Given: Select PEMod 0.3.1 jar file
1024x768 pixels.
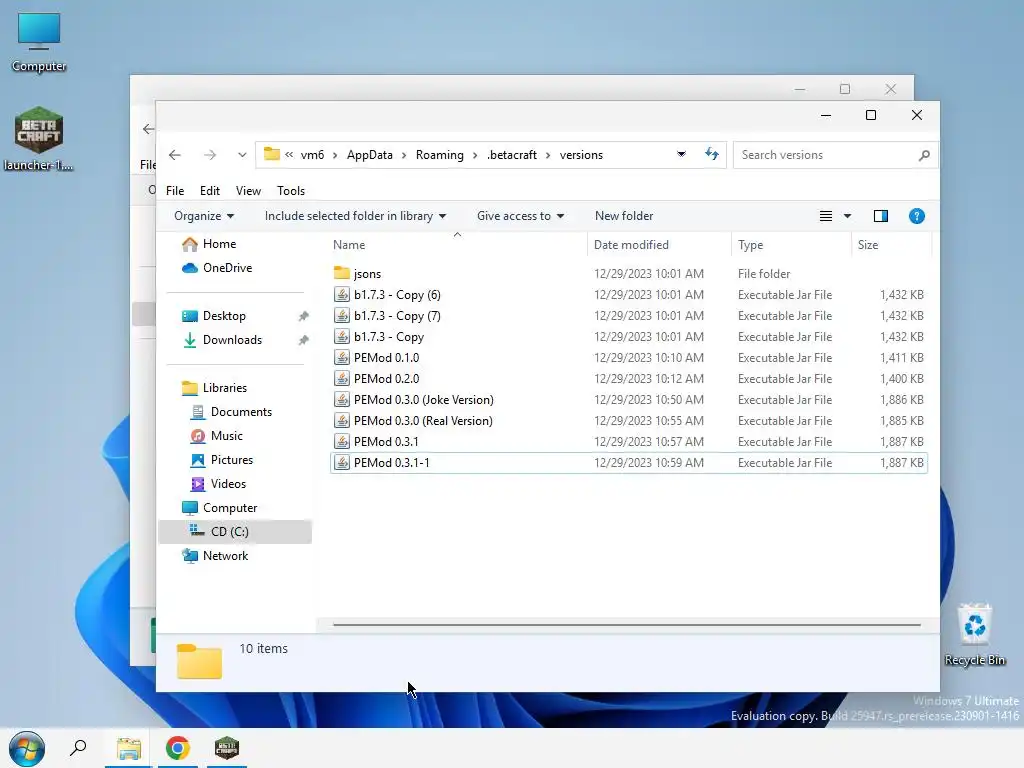Looking at the screenshot, I should 628,441.
